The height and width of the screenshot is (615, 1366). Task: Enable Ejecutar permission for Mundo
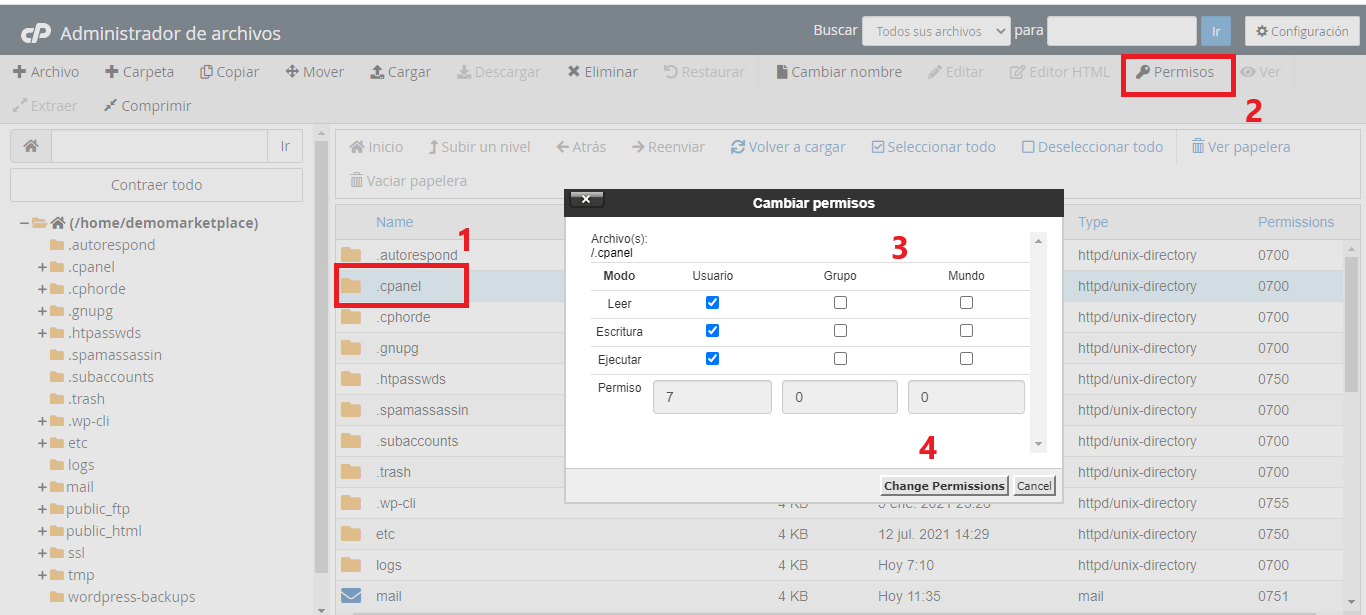966,359
